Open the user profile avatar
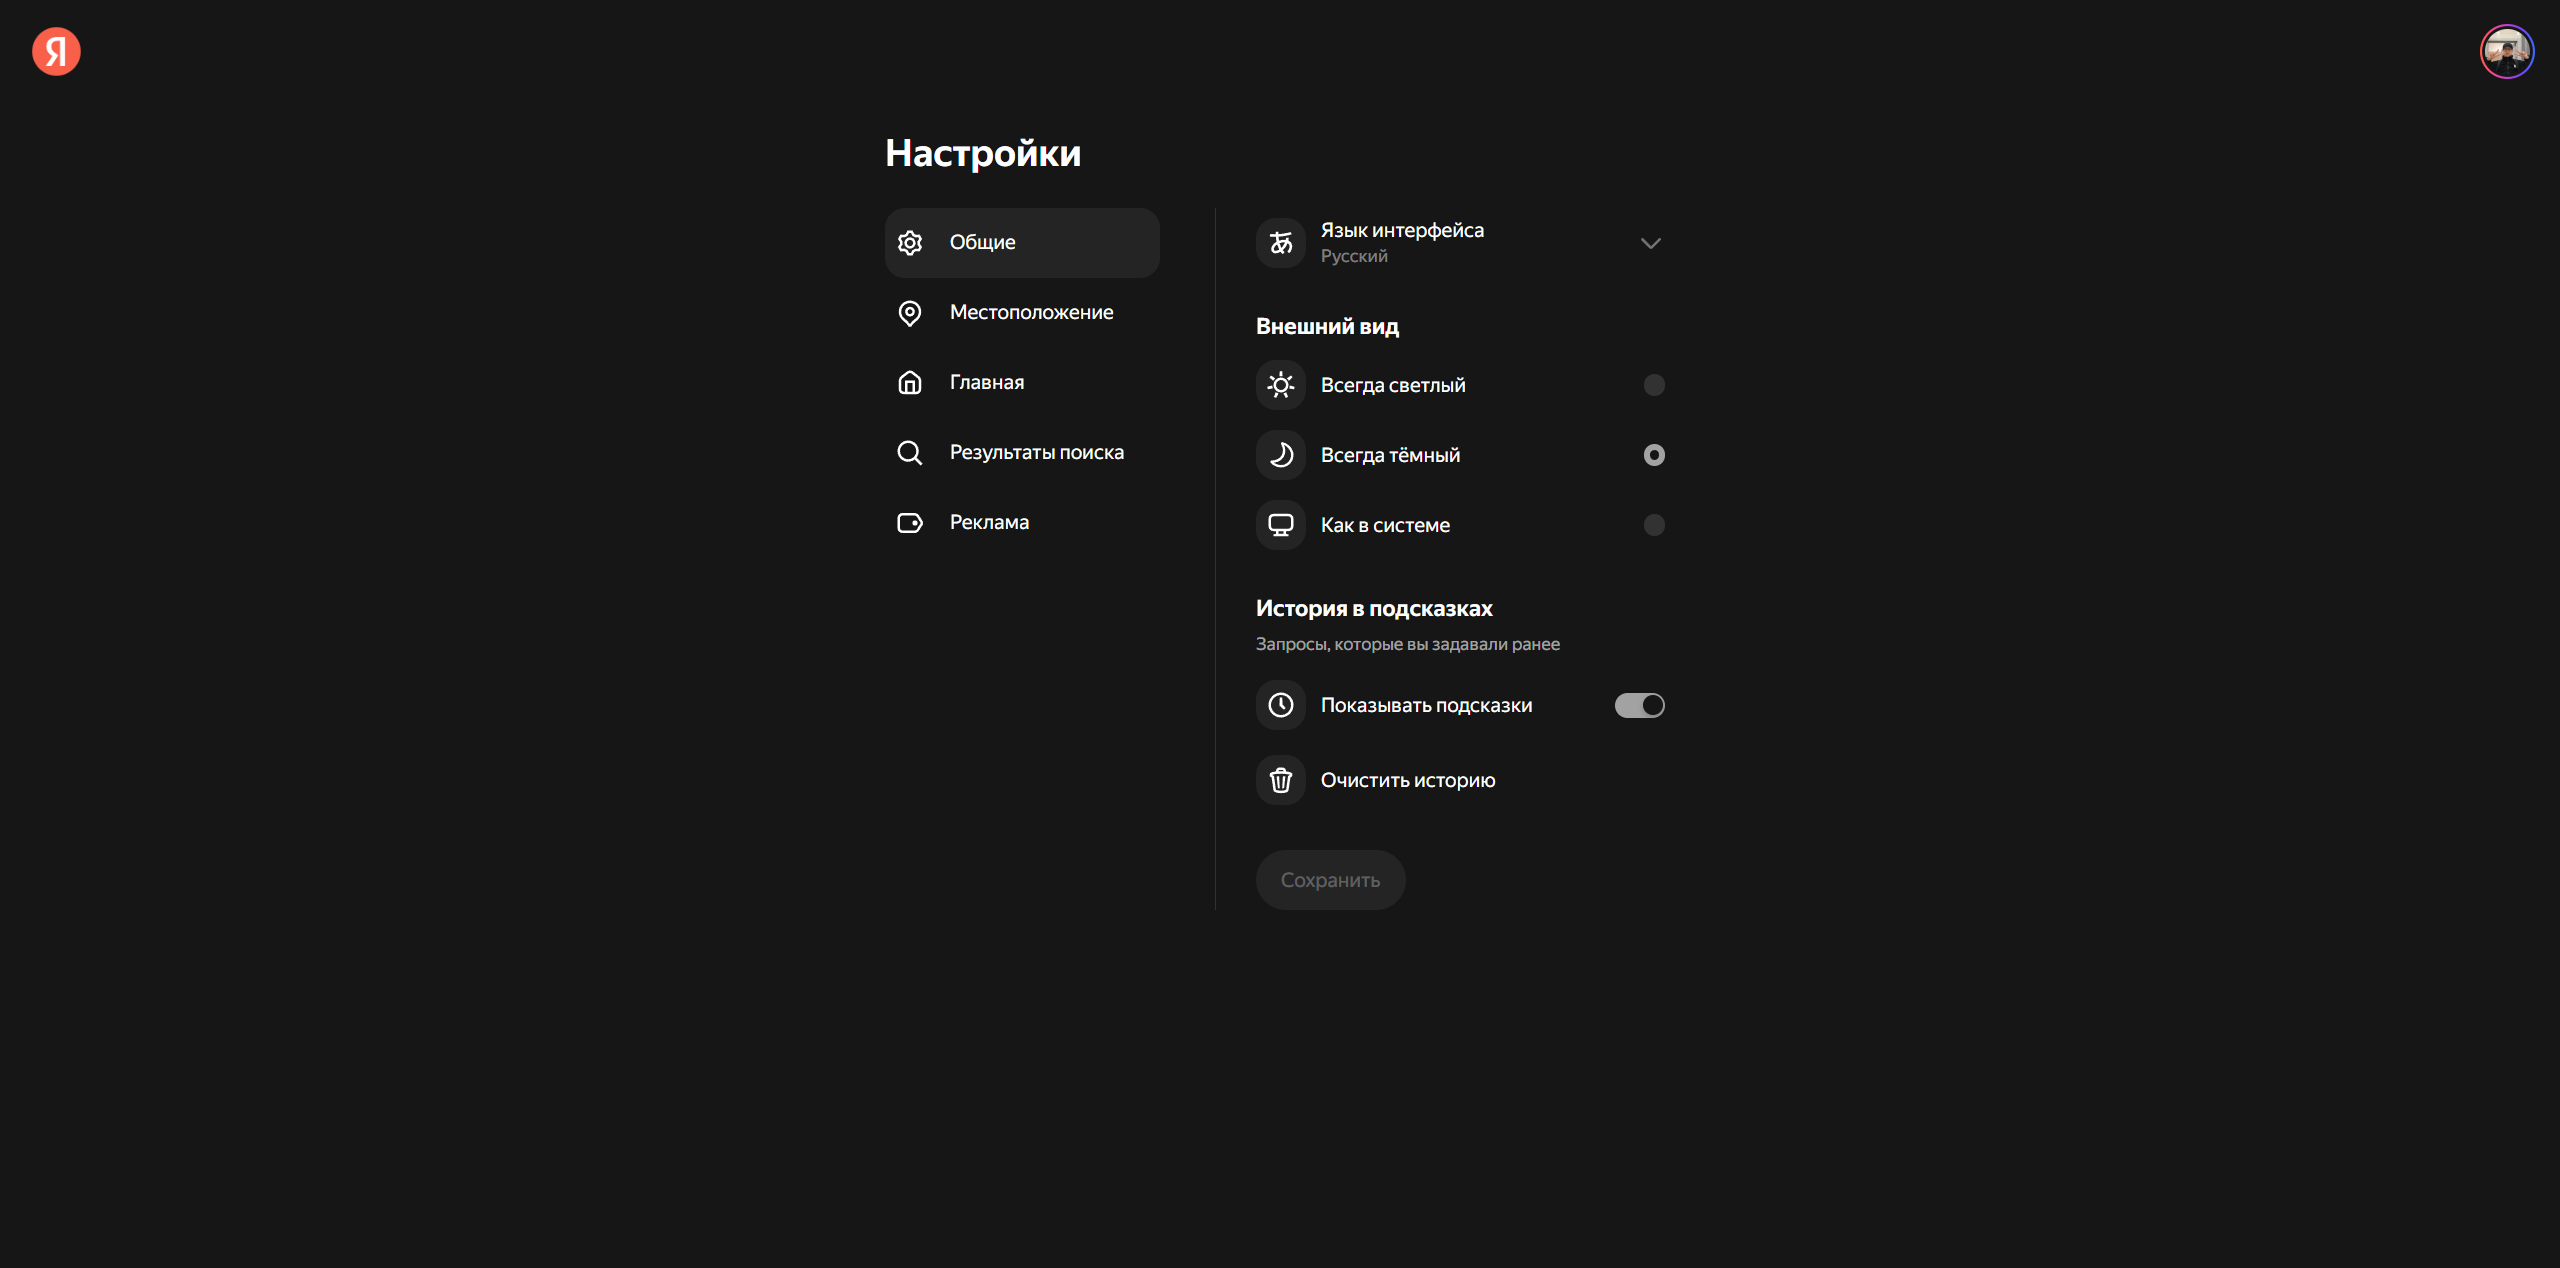The image size is (2560, 1268). [2506, 51]
